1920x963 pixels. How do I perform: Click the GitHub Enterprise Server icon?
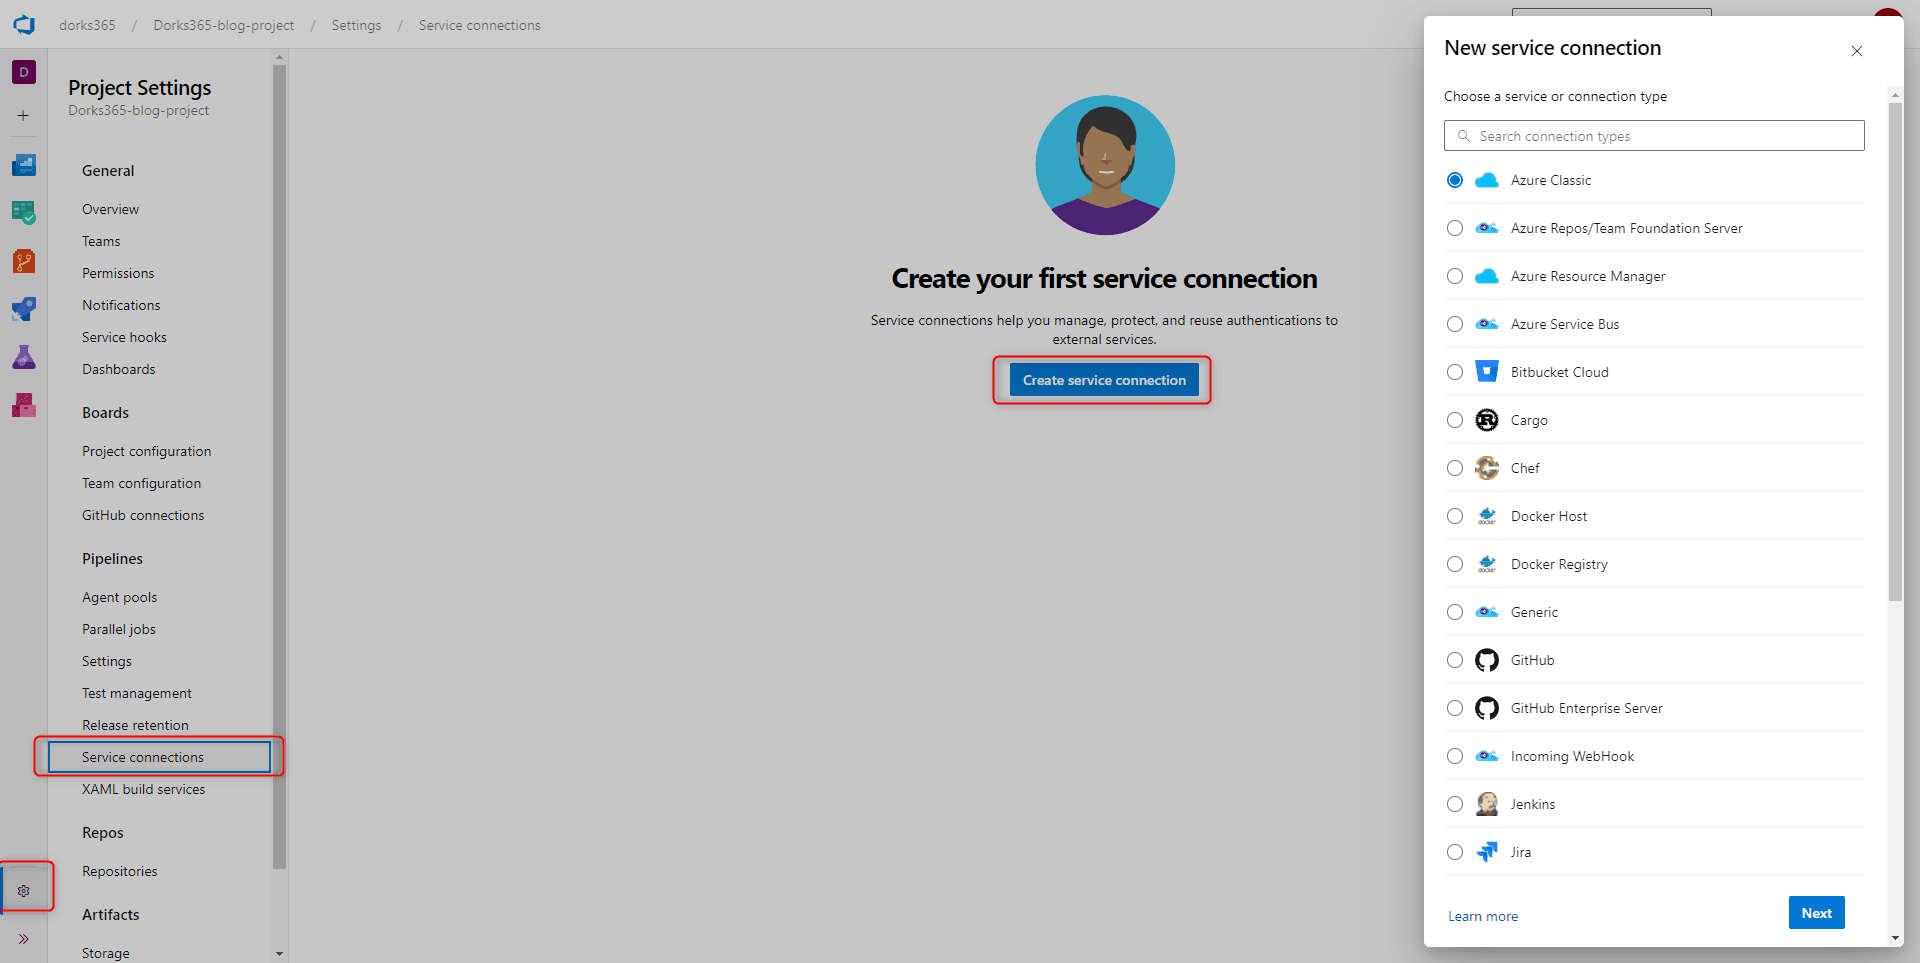(1487, 708)
